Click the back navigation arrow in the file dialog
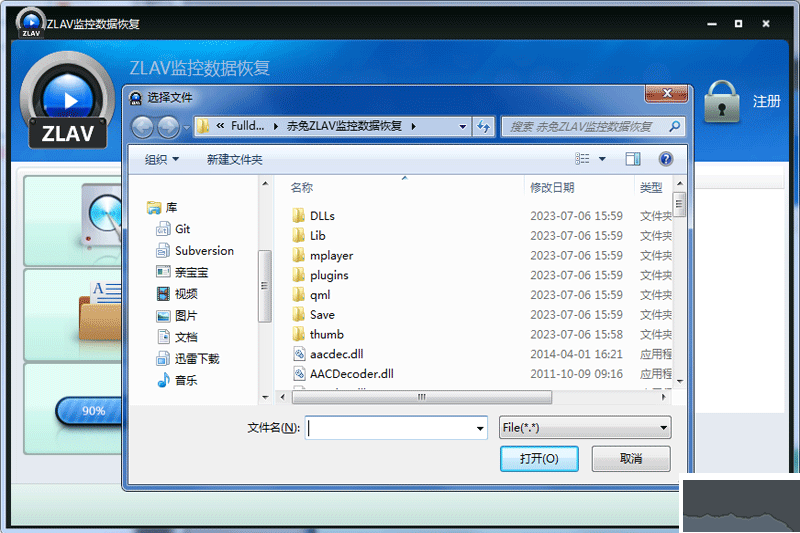The image size is (800, 533). tap(142, 127)
